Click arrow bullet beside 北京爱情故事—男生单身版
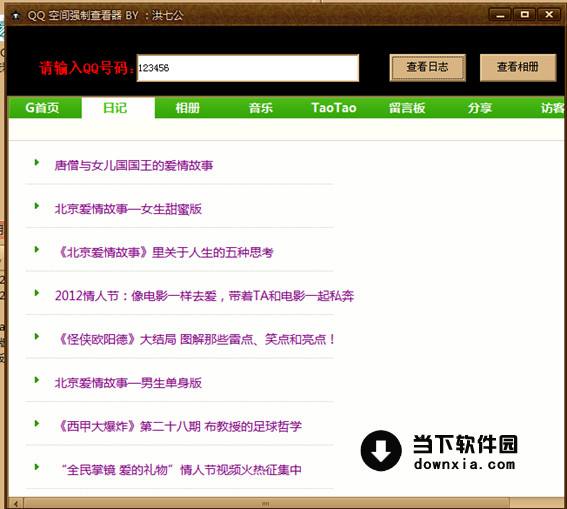 pyautogui.click(x=37, y=380)
